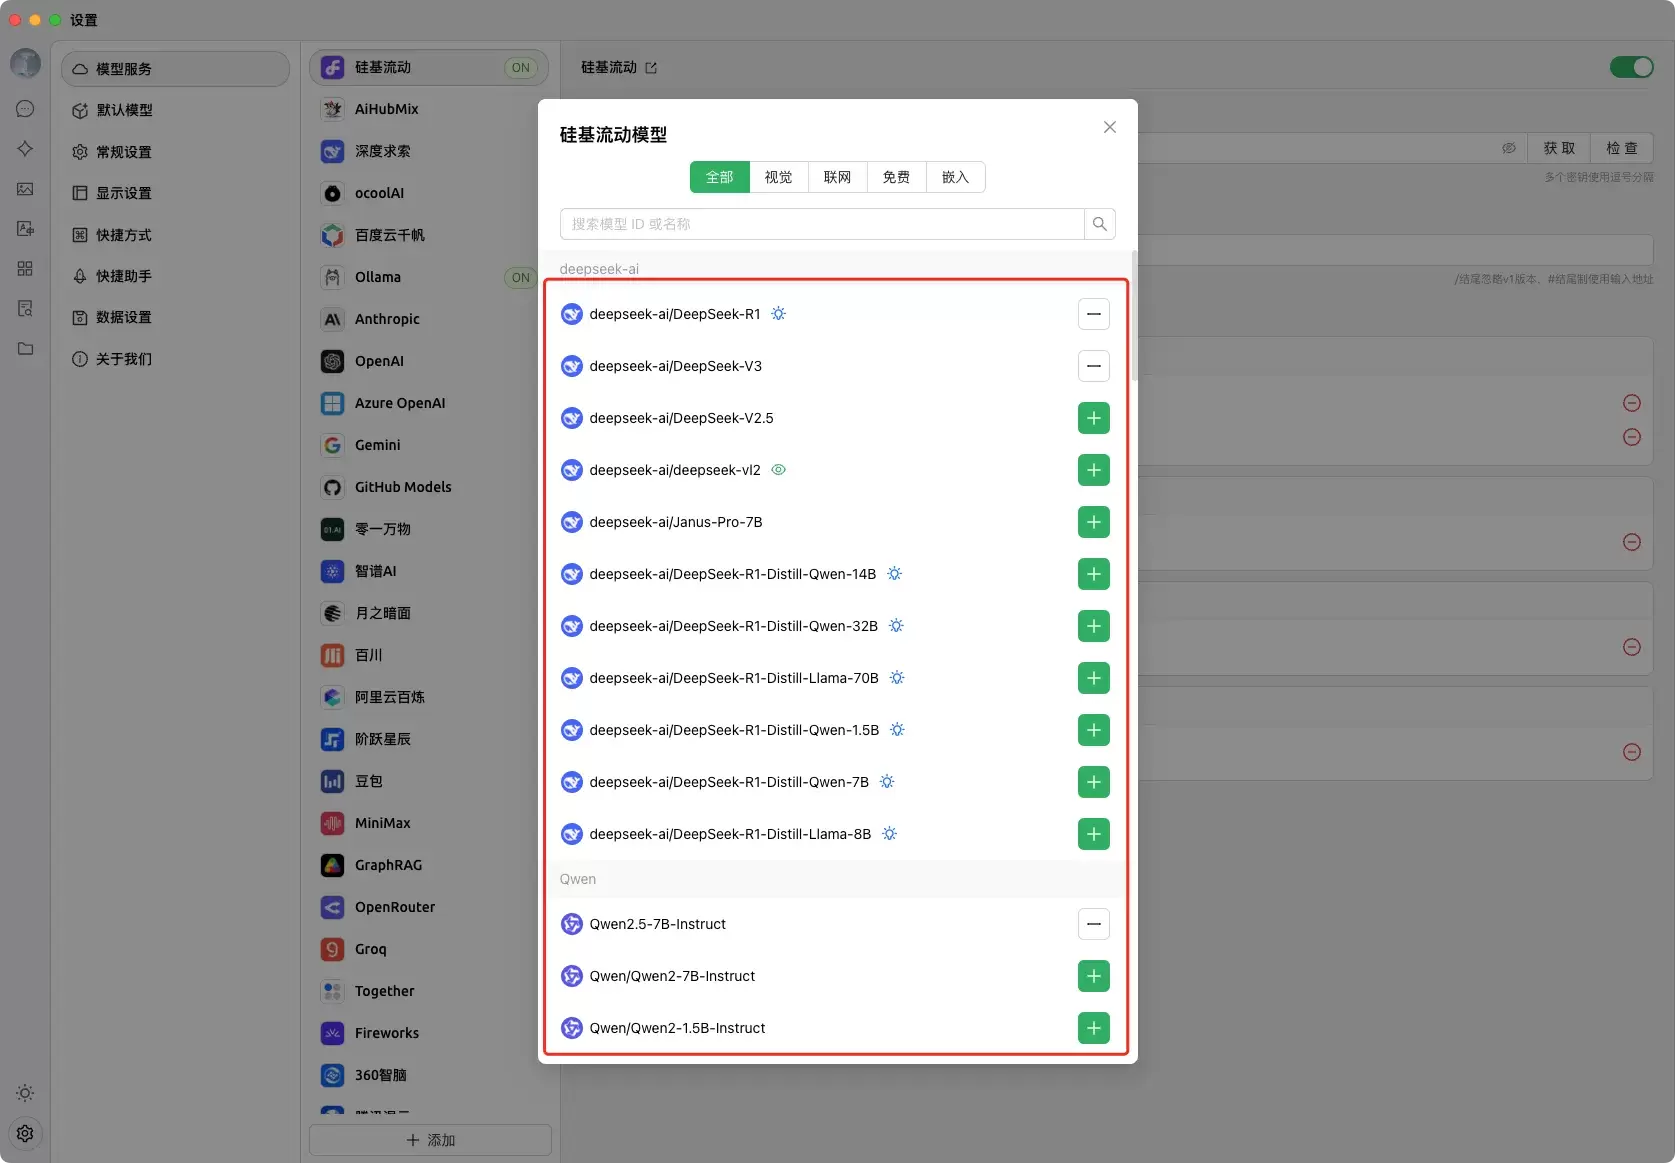Toggle API key visibility eye icon

(1509, 148)
